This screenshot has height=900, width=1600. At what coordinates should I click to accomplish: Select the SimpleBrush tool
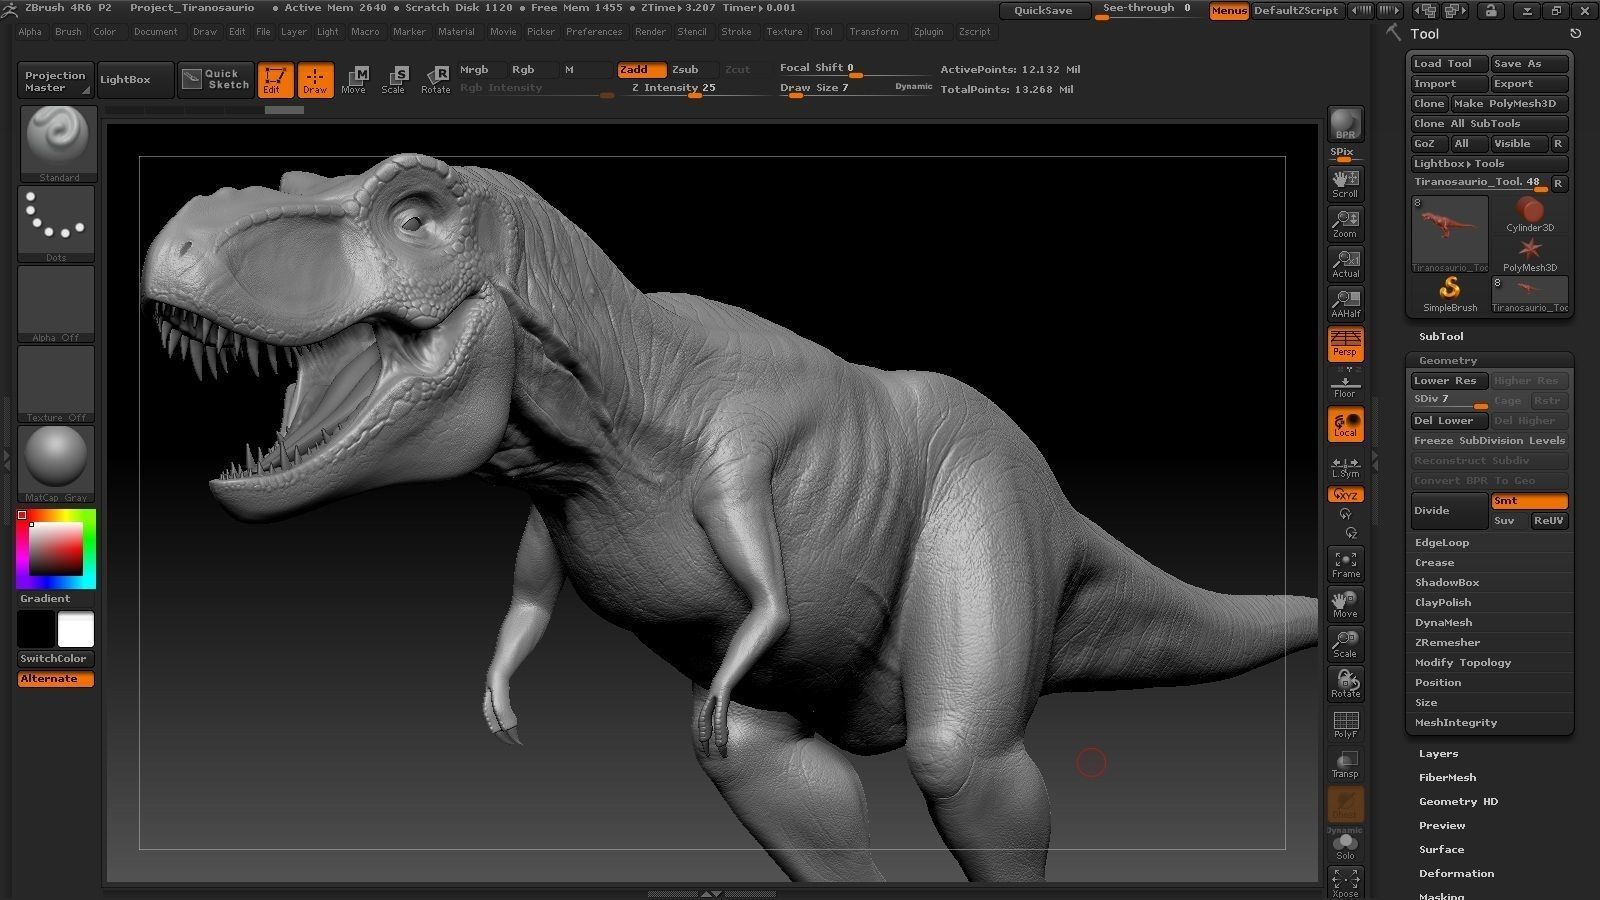(x=1449, y=295)
